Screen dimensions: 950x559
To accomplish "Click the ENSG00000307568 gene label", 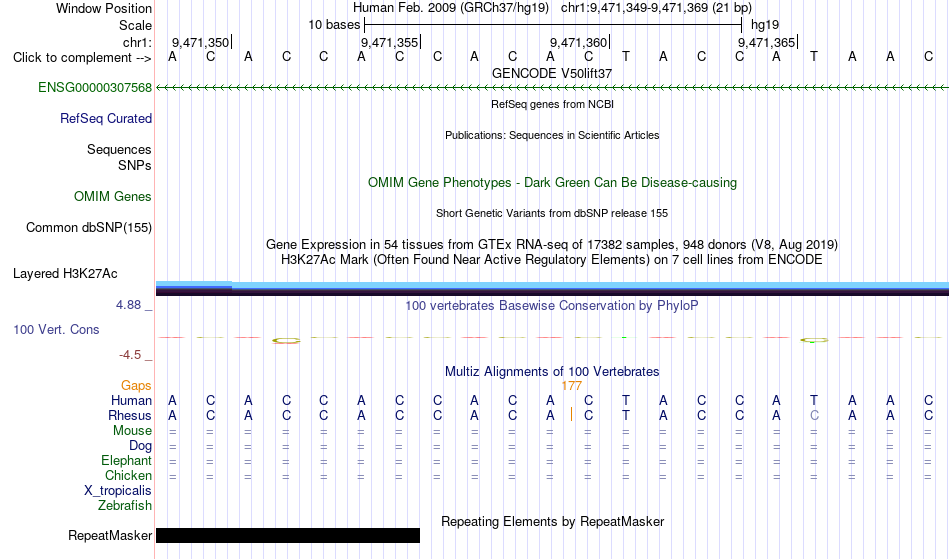I will 95,88.
